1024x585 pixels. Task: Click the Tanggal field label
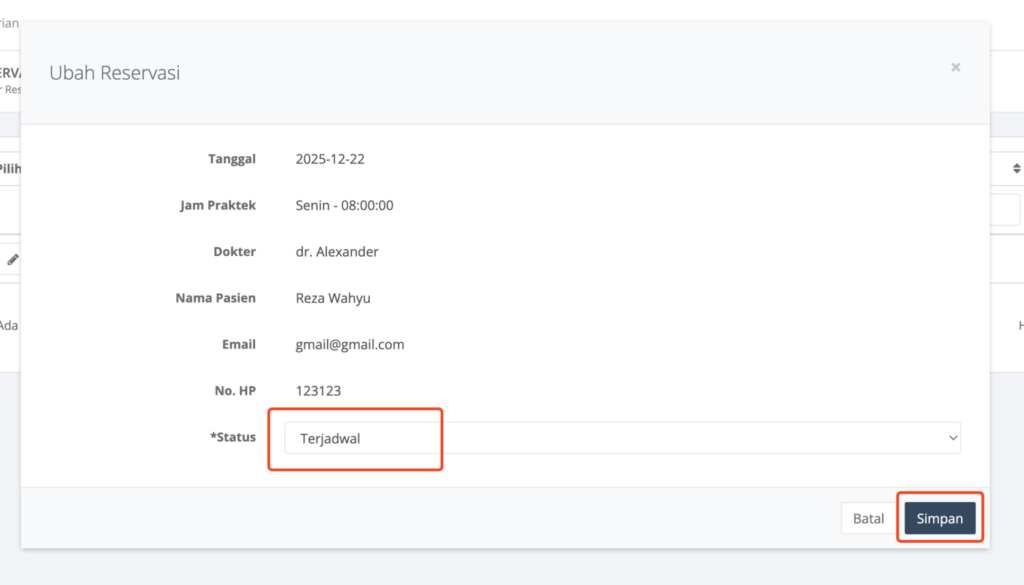click(x=231, y=159)
